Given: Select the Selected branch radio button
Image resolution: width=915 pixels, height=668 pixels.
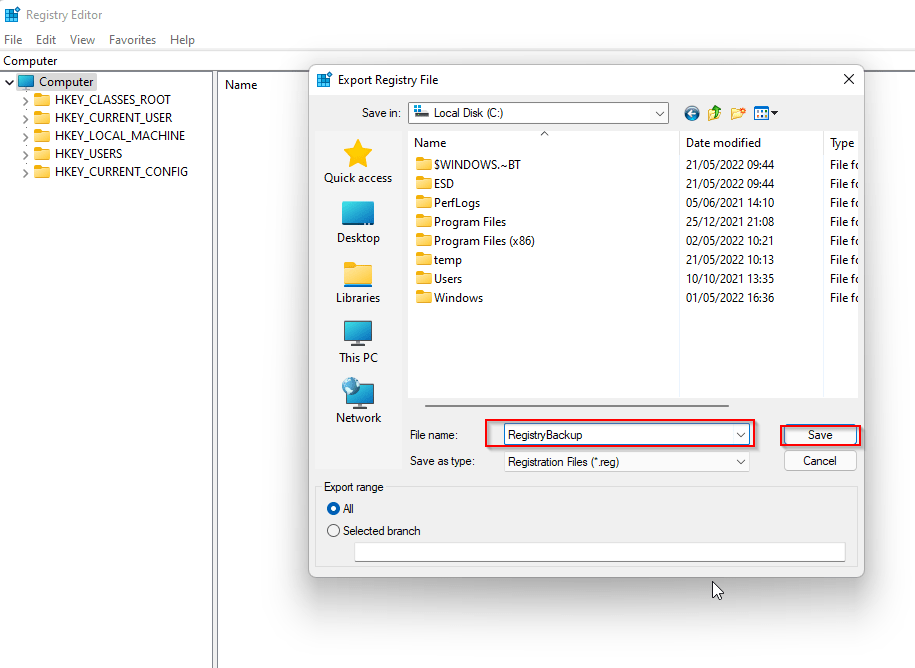Looking at the screenshot, I should coord(334,531).
